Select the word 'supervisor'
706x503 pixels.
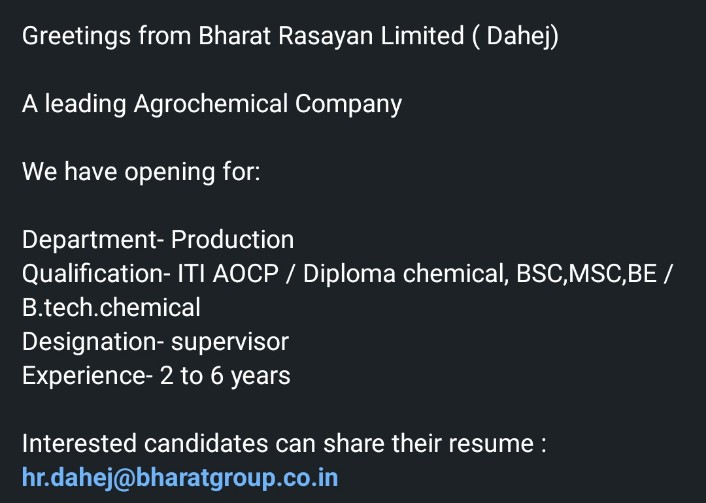(x=230, y=343)
